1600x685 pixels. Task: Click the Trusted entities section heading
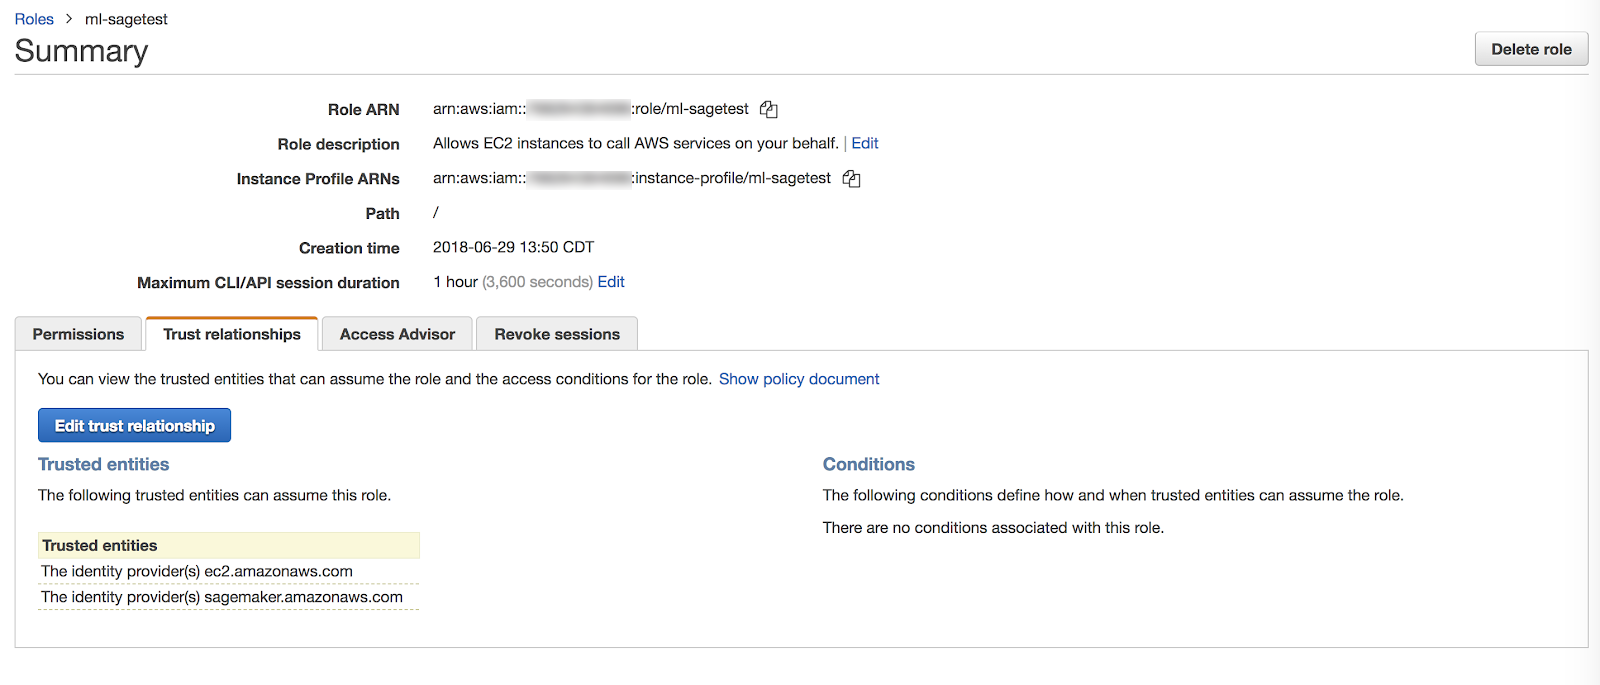(103, 464)
